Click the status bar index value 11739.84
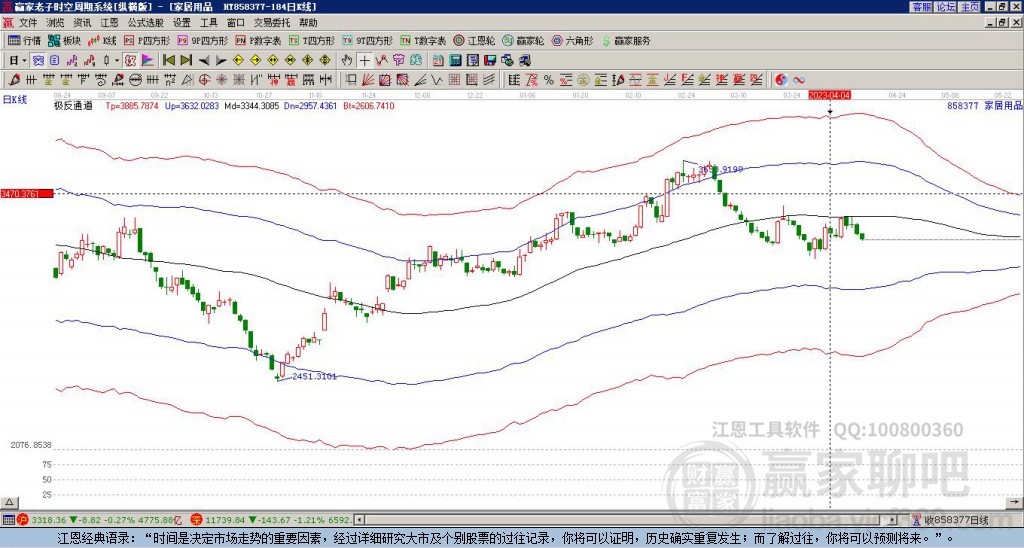 pos(225,520)
